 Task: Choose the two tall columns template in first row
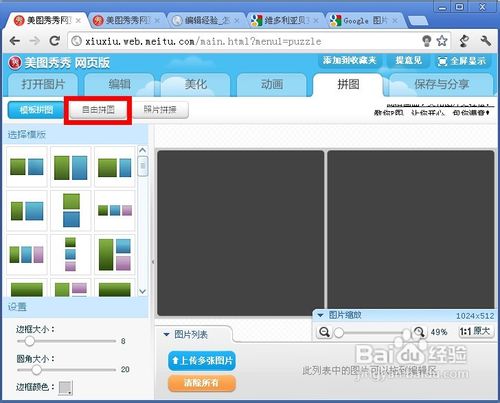[71, 167]
